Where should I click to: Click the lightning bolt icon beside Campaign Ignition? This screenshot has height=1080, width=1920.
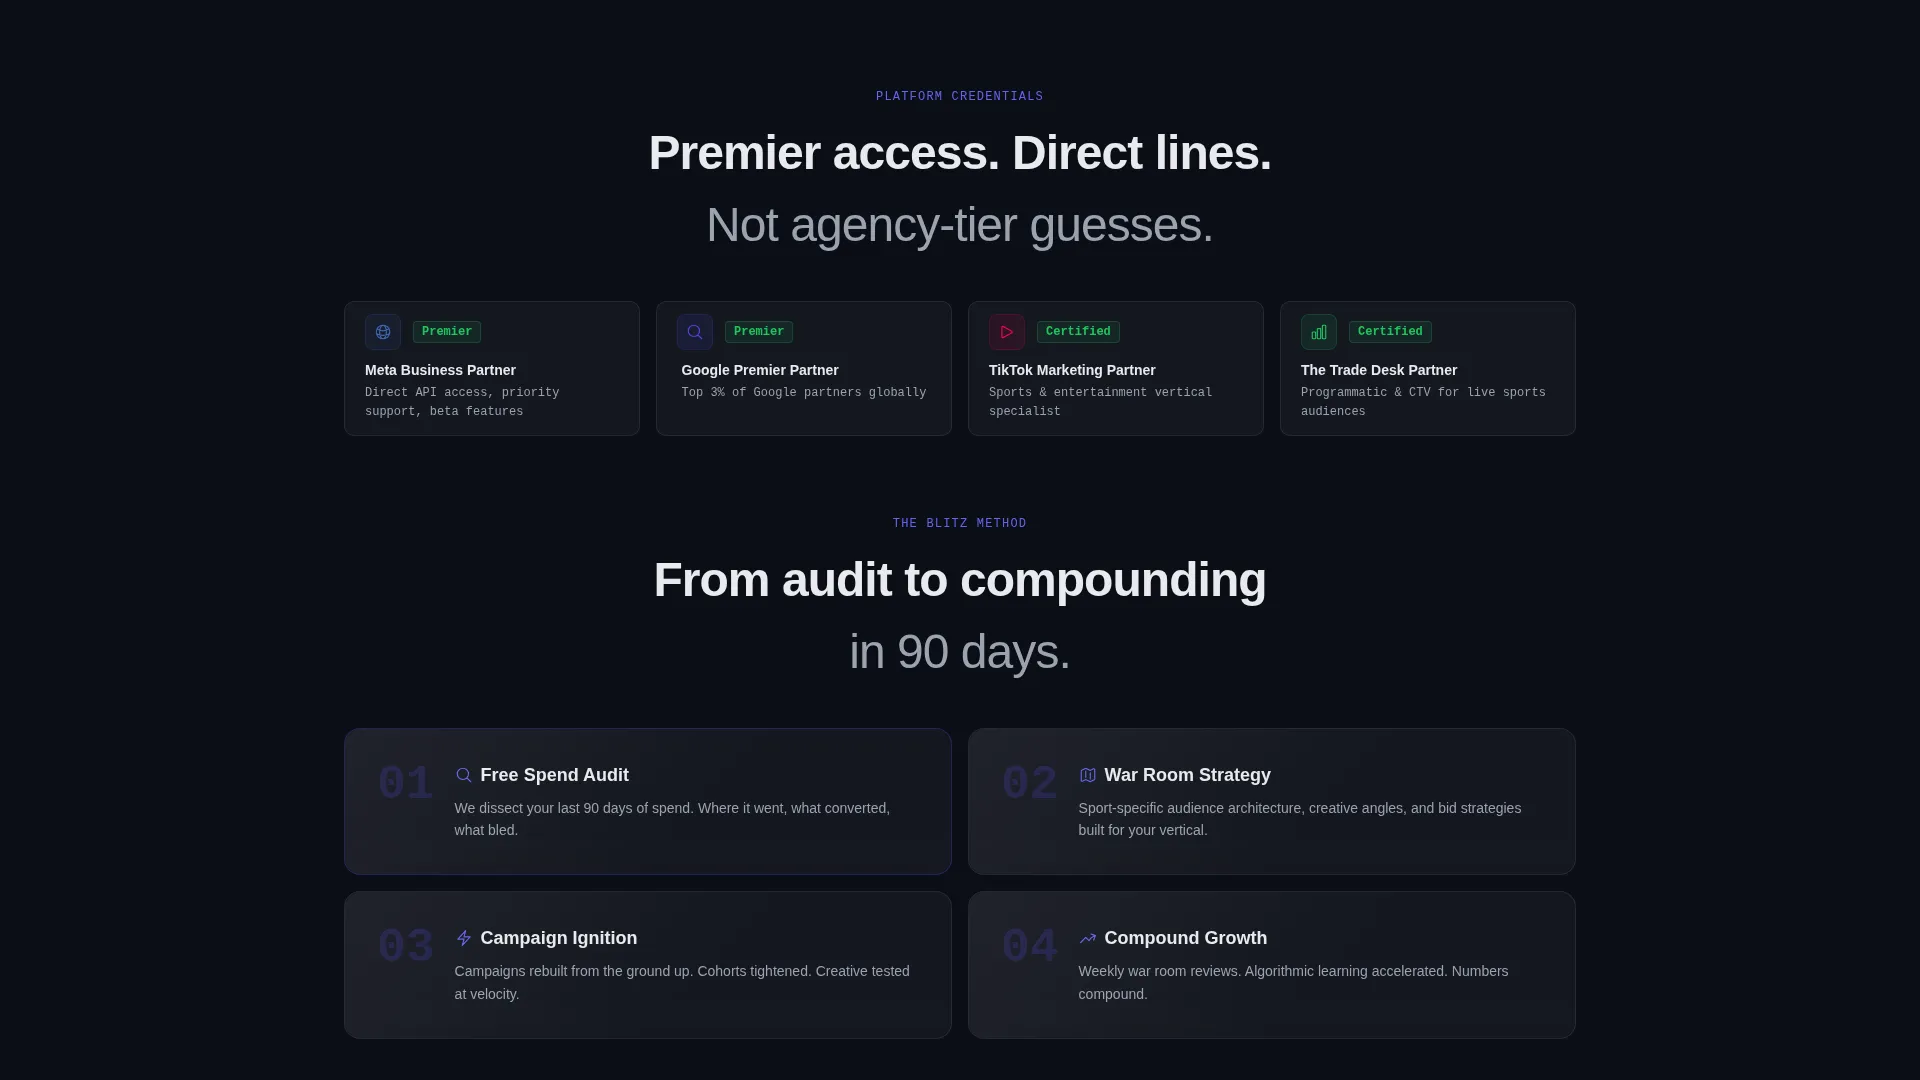coord(463,938)
